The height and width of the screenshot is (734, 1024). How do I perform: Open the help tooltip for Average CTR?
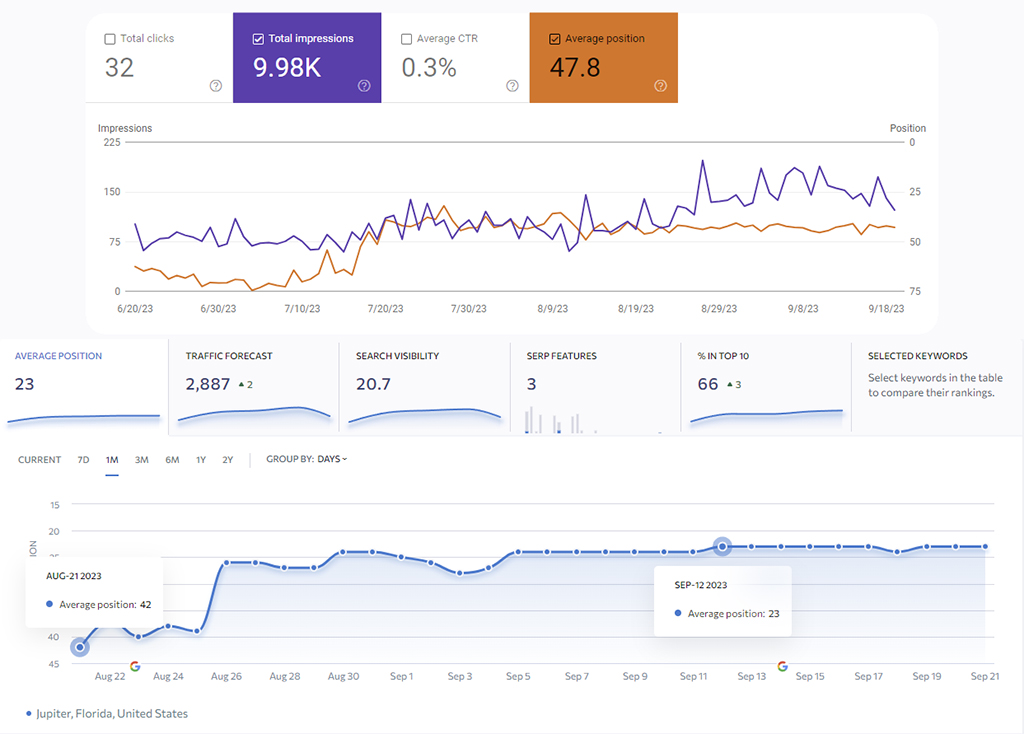(x=512, y=86)
